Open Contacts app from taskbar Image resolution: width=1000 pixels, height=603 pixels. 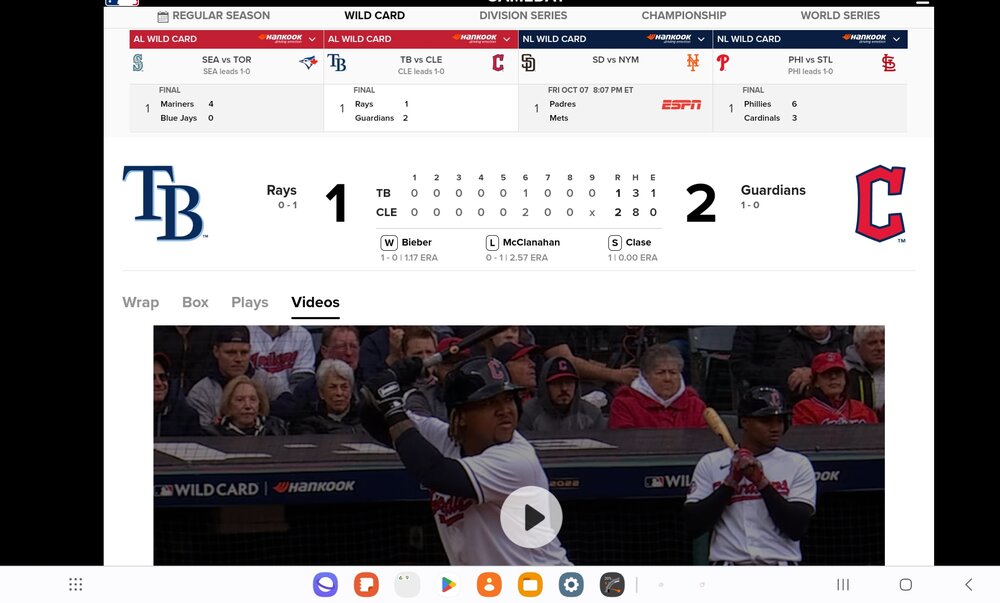click(x=489, y=585)
